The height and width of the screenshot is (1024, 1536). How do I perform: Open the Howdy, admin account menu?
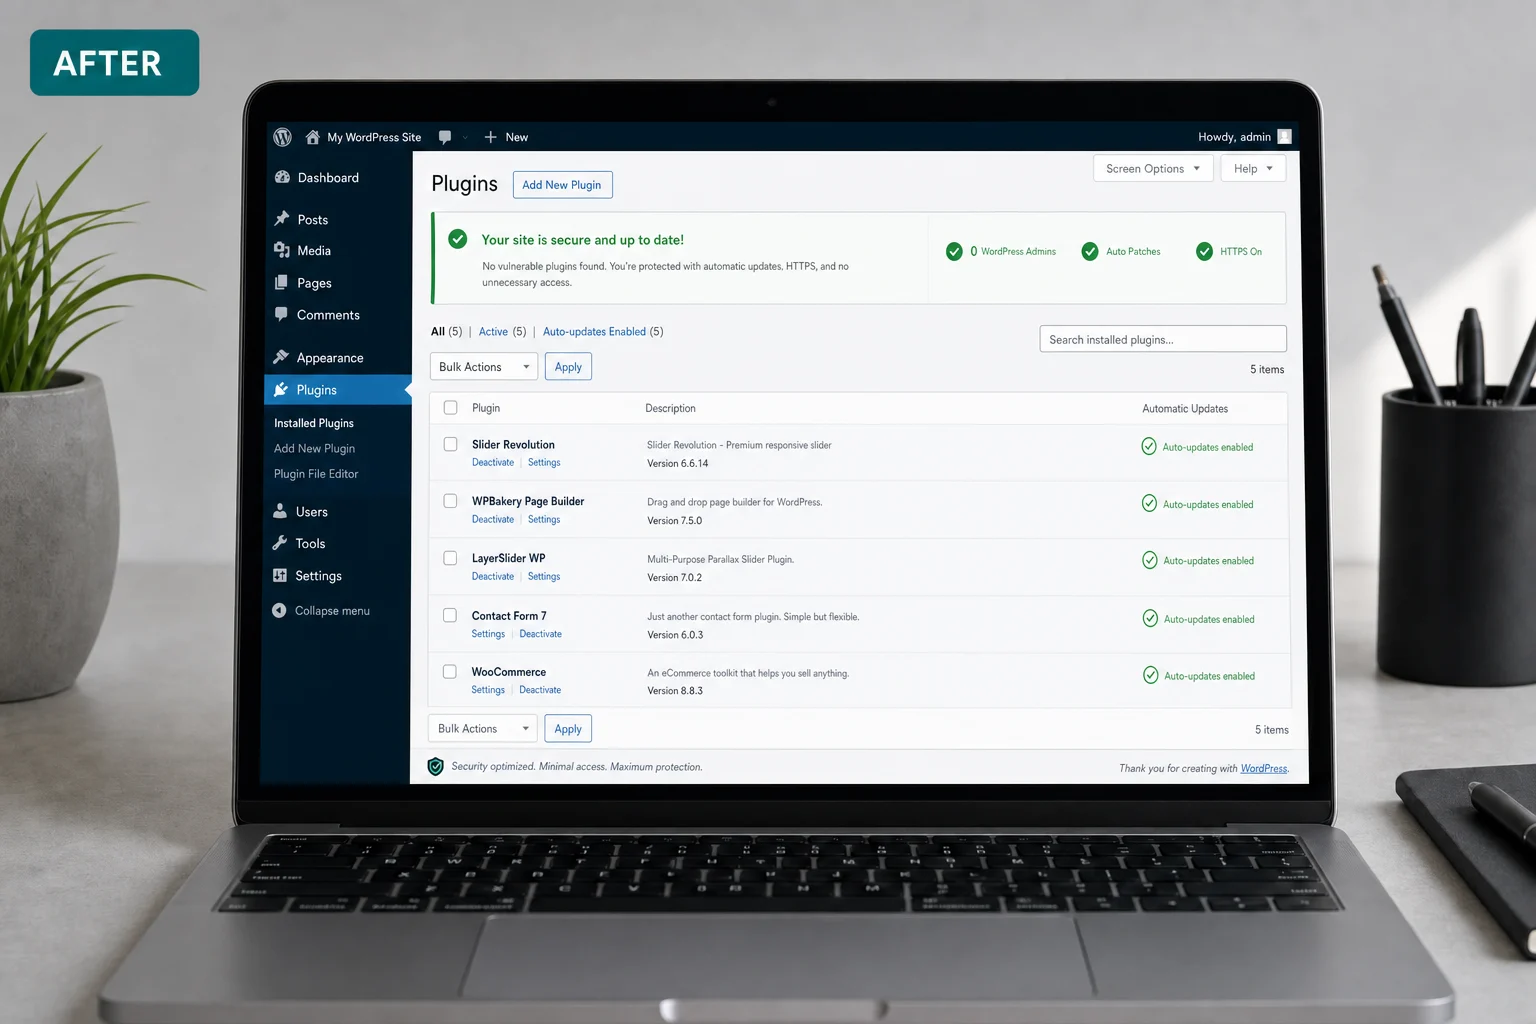click(1244, 137)
